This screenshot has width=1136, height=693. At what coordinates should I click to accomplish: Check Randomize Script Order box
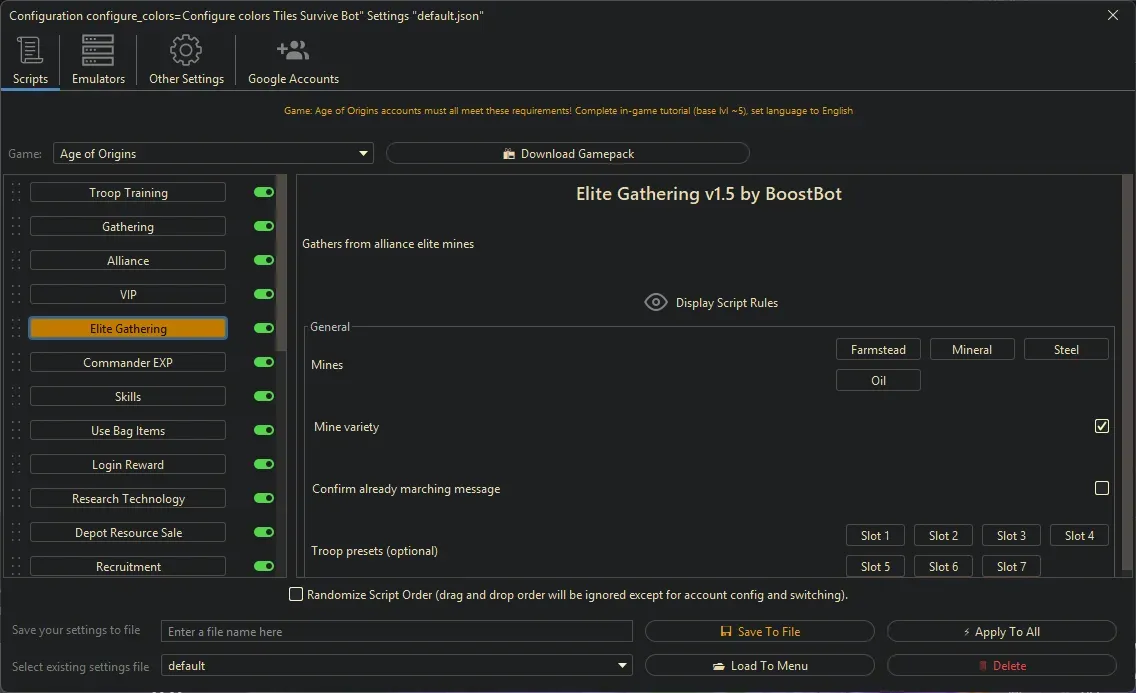click(x=296, y=594)
